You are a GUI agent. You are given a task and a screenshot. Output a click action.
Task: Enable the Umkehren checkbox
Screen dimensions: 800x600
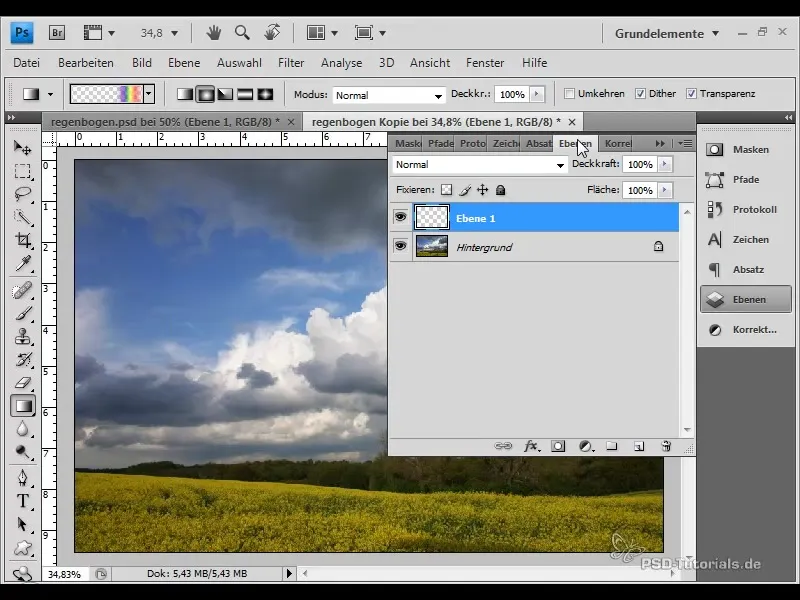(569, 94)
